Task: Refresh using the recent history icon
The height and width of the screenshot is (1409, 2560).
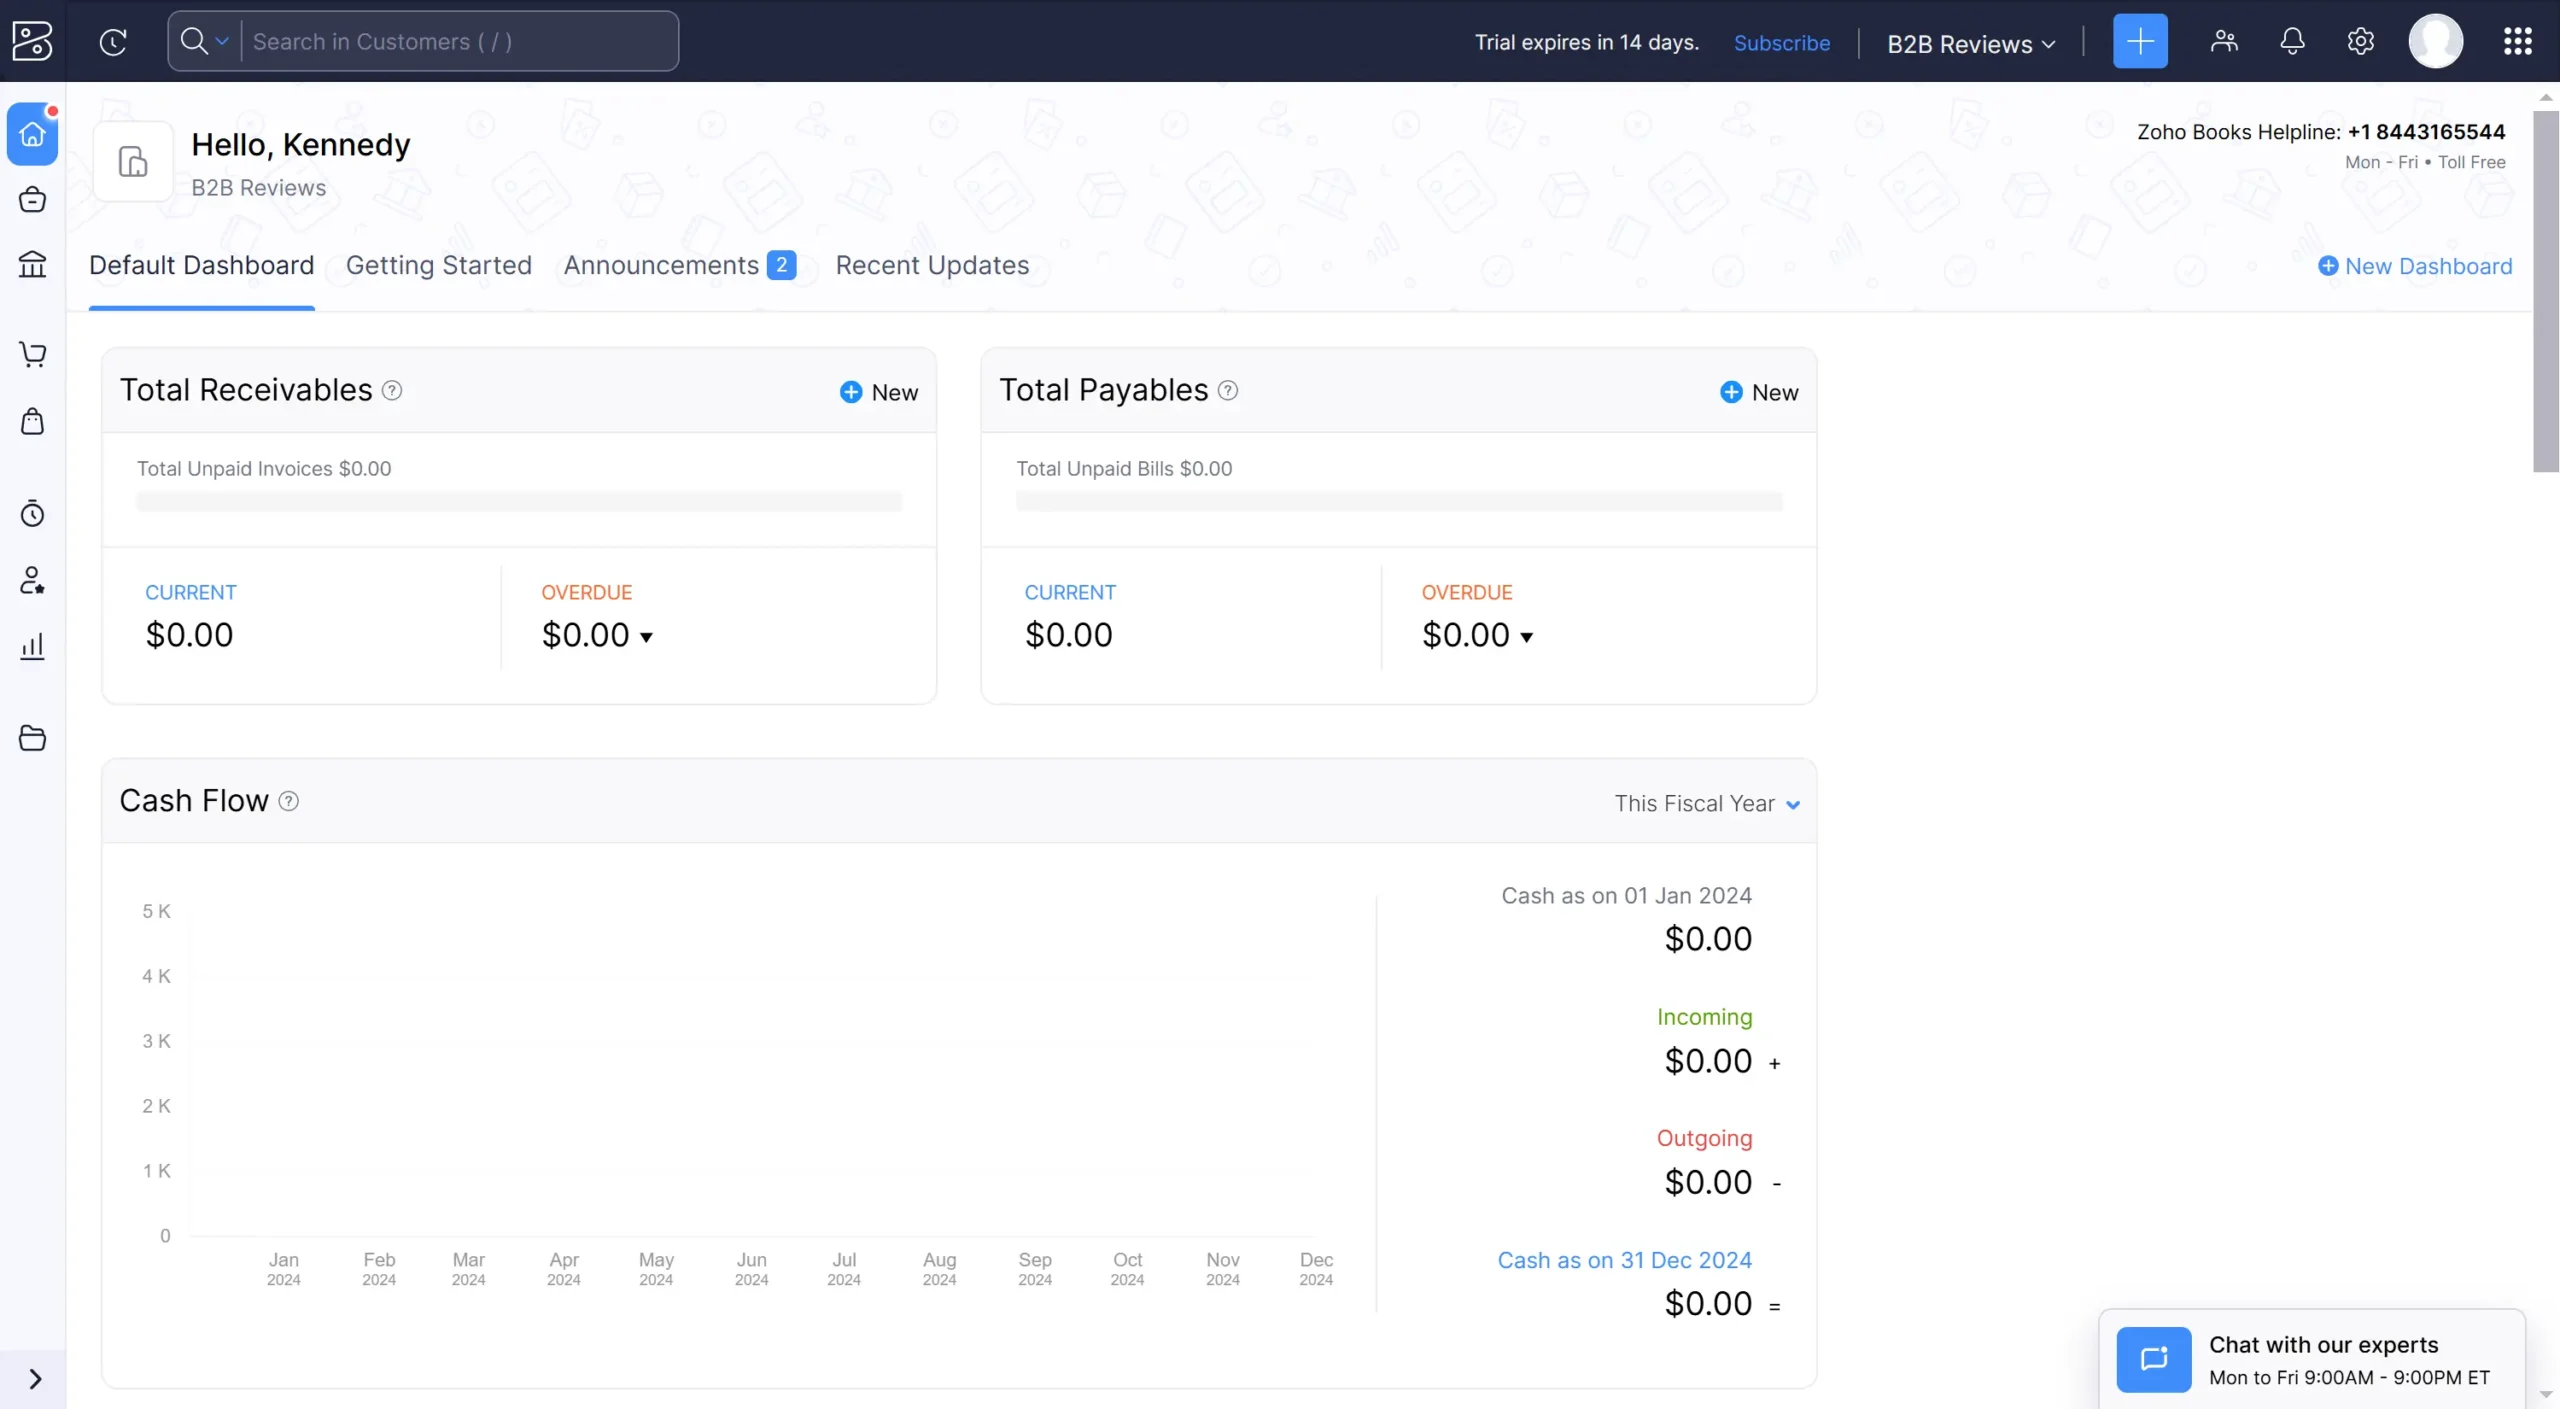Action: pos(112,41)
